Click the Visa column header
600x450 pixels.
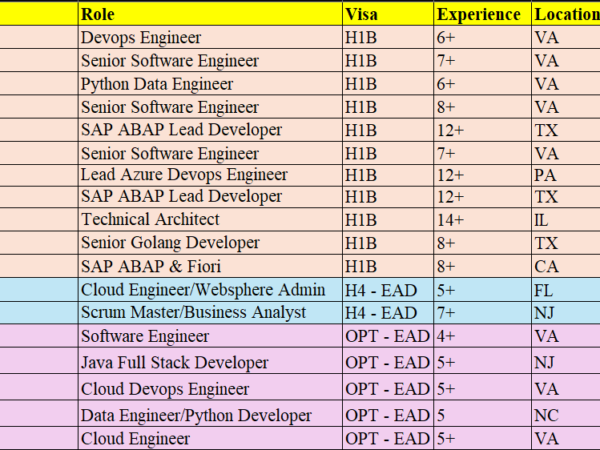(x=386, y=14)
